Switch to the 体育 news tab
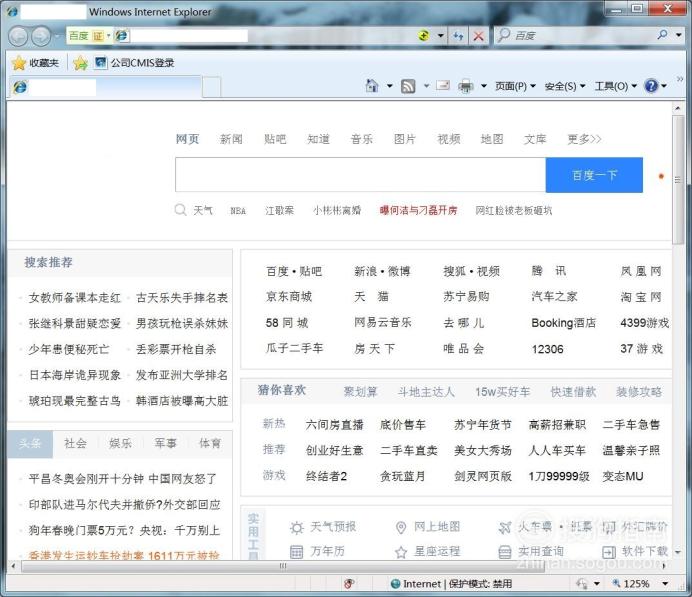 click(210, 443)
